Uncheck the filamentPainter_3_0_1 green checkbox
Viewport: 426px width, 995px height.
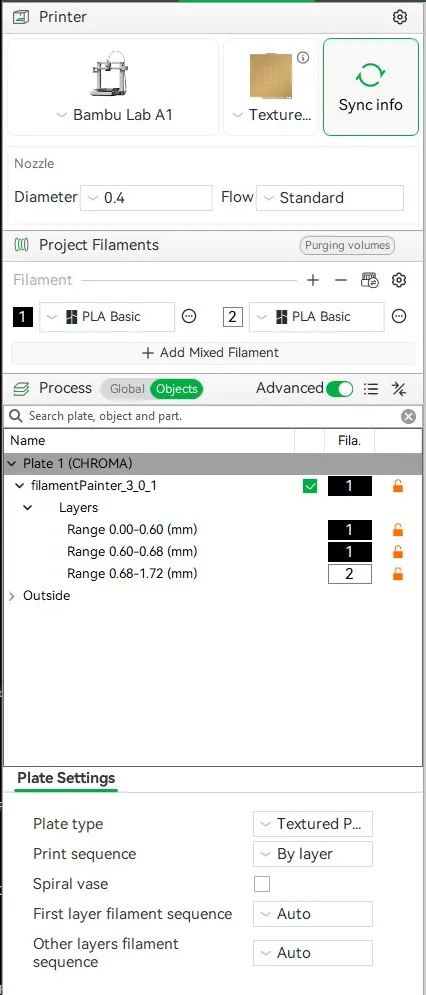(x=310, y=487)
